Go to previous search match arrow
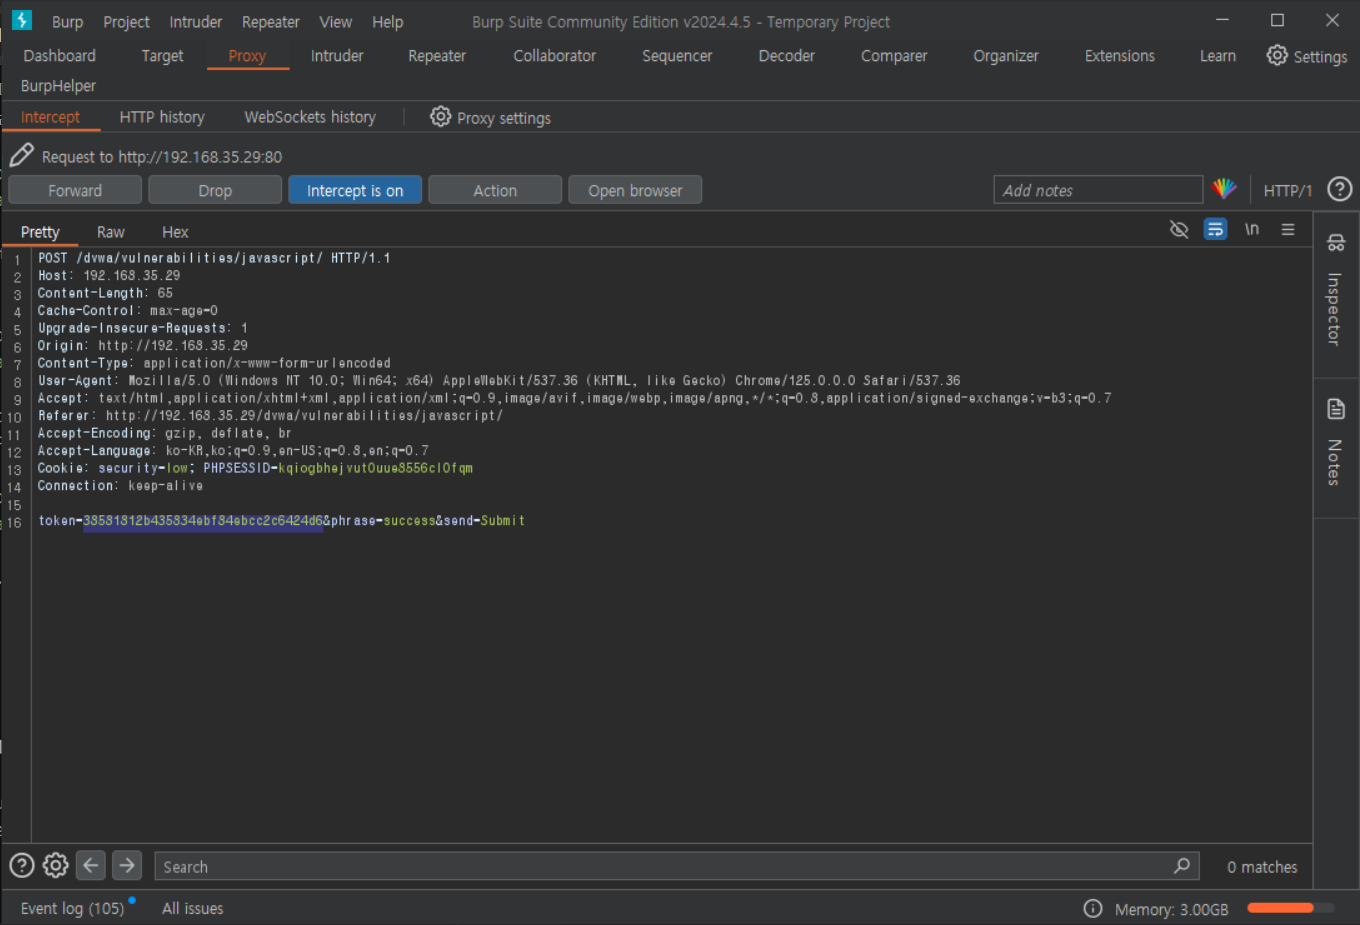Viewport: 1360px width, 925px height. [x=91, y=865]
